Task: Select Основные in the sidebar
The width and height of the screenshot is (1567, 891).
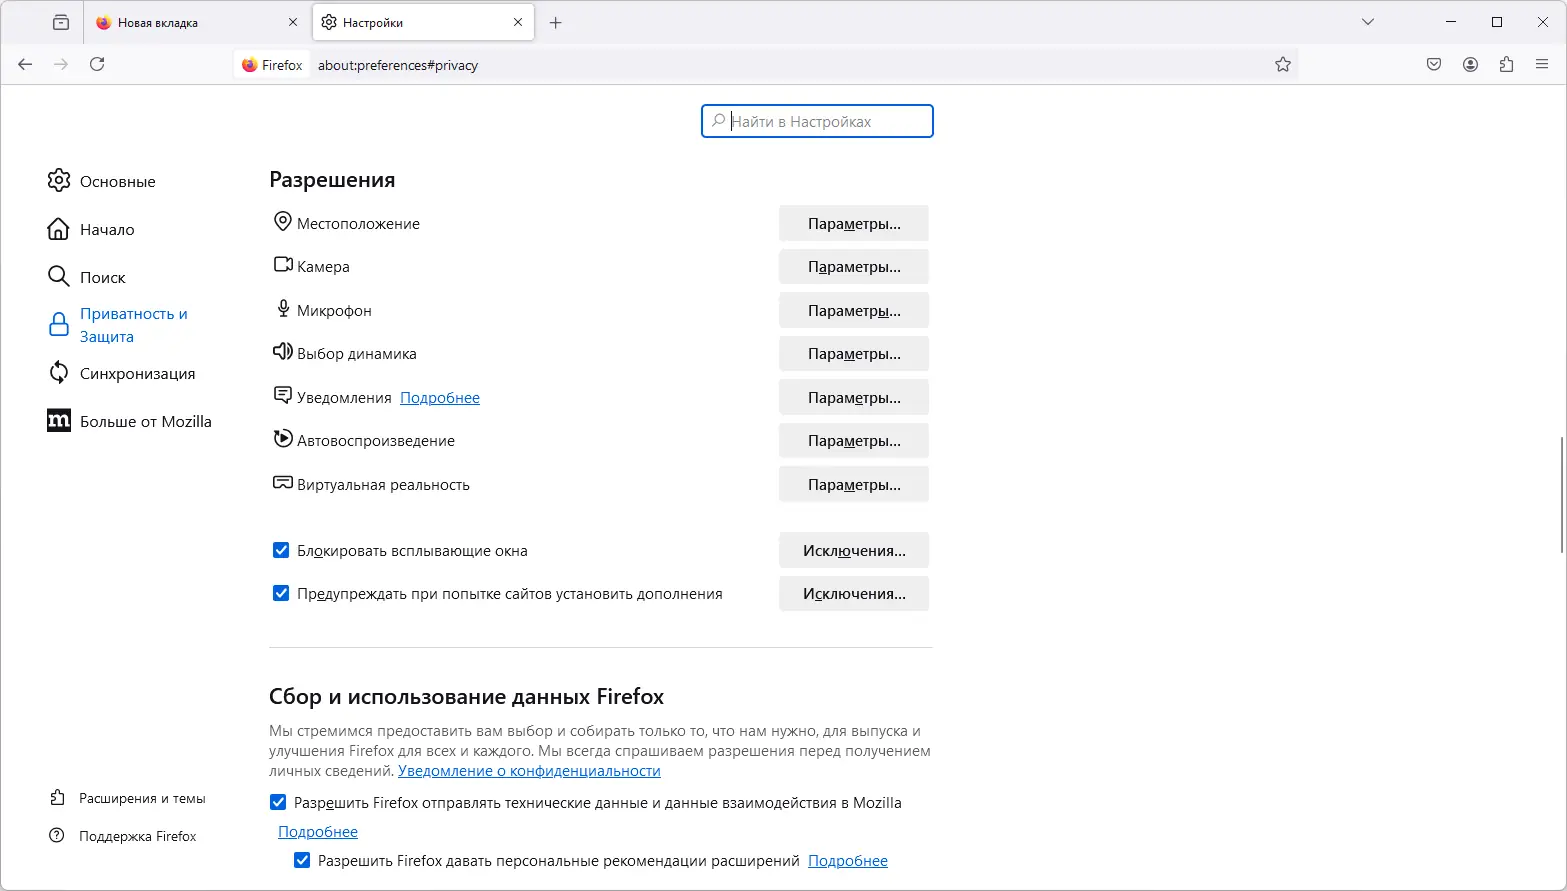Action: coord(117,181)
